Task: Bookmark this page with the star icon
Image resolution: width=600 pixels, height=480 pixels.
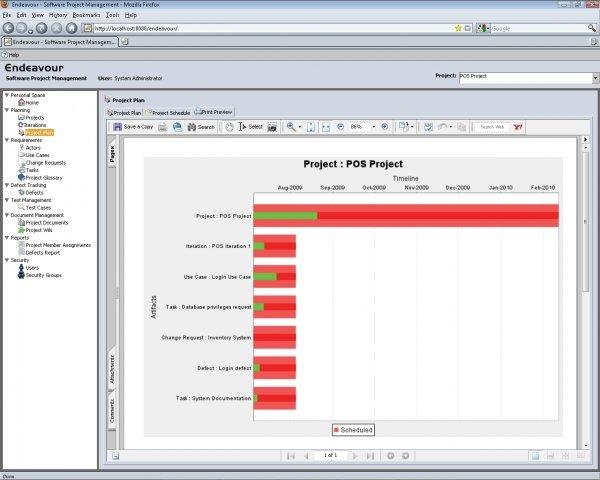Action: pyautogui.click(x=458, y=28)
